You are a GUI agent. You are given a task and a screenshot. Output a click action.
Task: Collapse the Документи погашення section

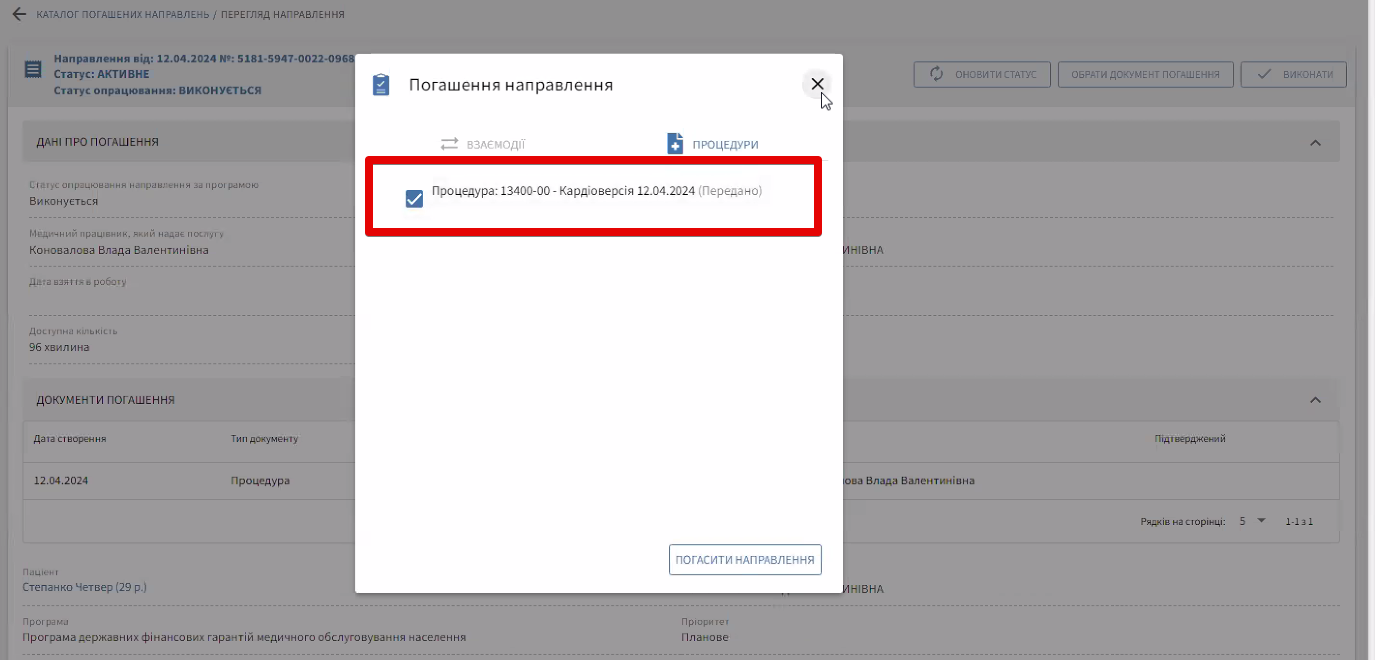coord(1315,400)
